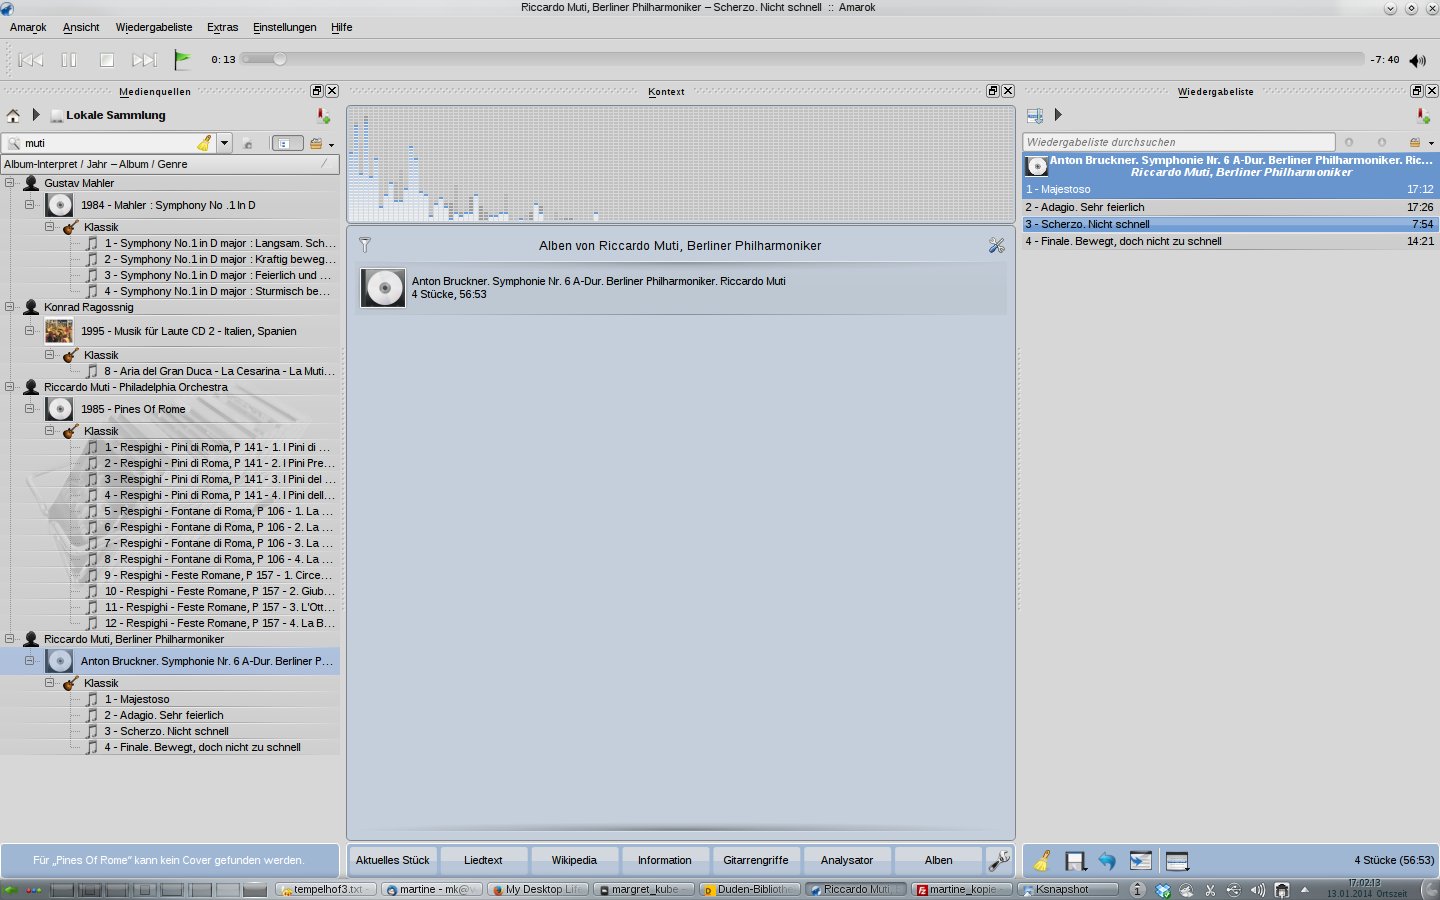
Task: Click the analyzer spectrum visualization
Action: pos(681,164)
